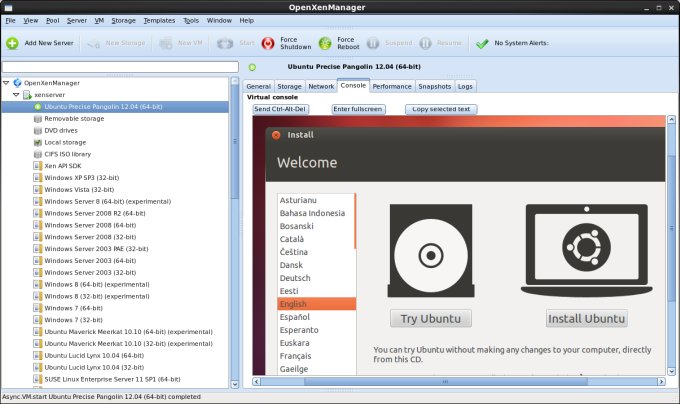Open the Help menu
The width and height of the screenshot is (680, 404).
pos(247,20)
